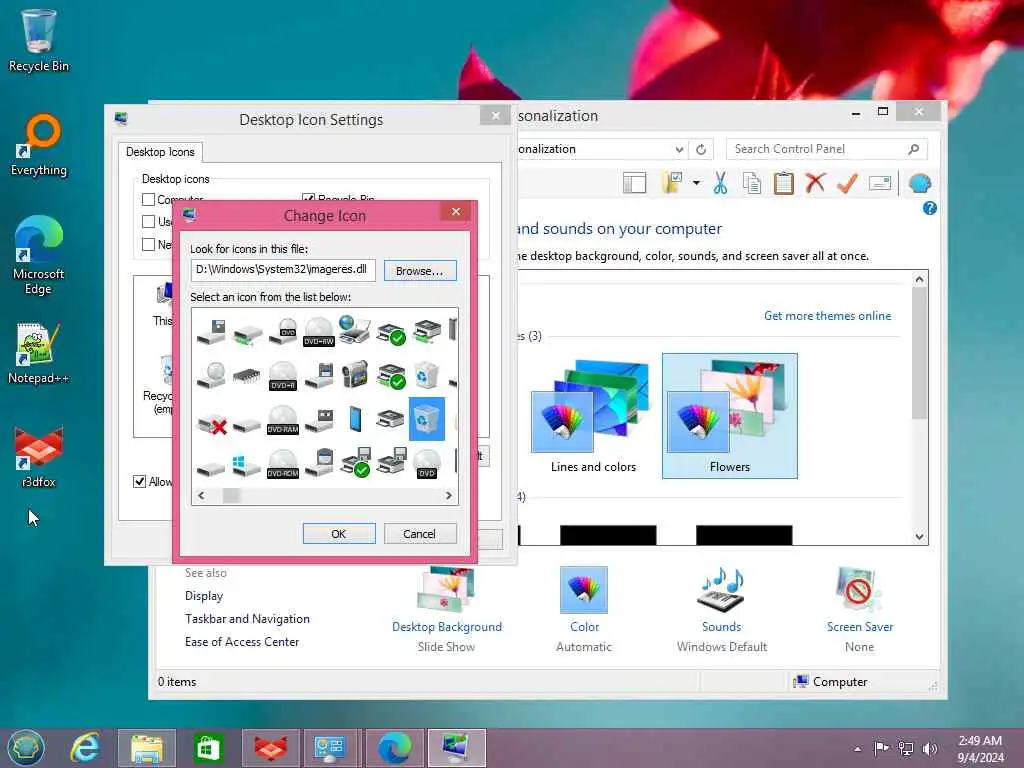Open the blue Help question mark
Image resolution: width=1024 pixels, height=768 pixels.
click(x=929, y=208)
